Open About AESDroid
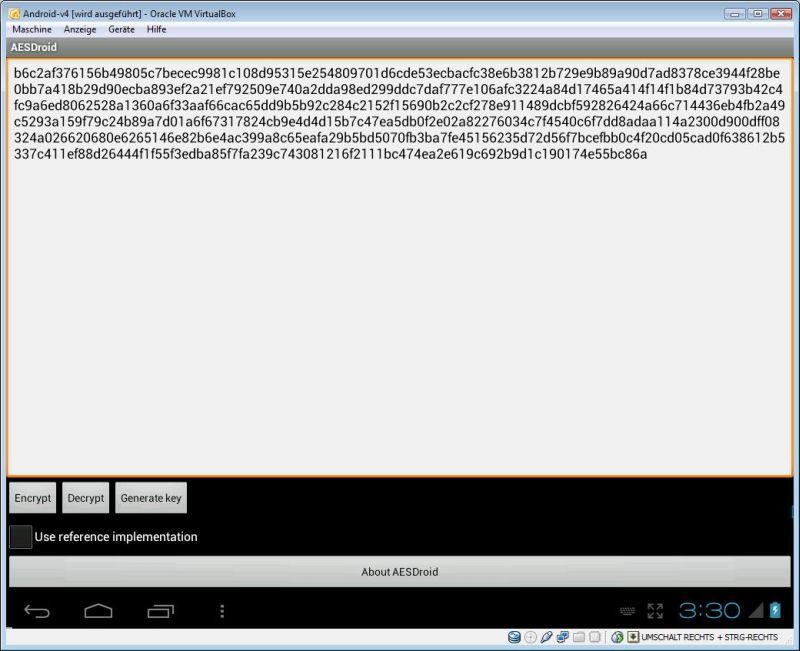Viewport: 800px width, 651px height. [400, 572]
